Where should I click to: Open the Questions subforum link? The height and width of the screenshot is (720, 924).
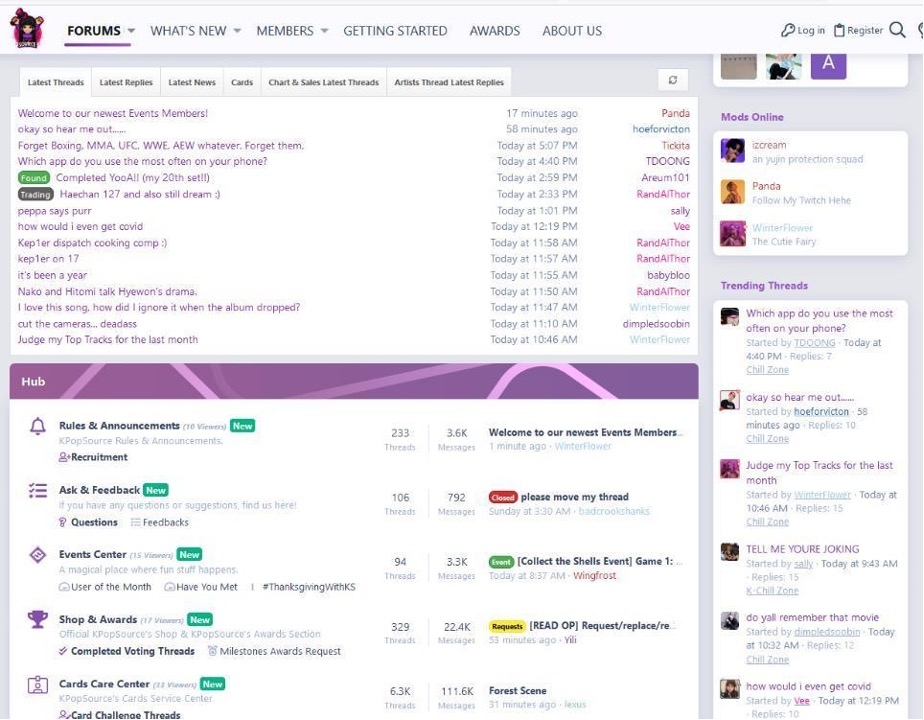(94, 522)
